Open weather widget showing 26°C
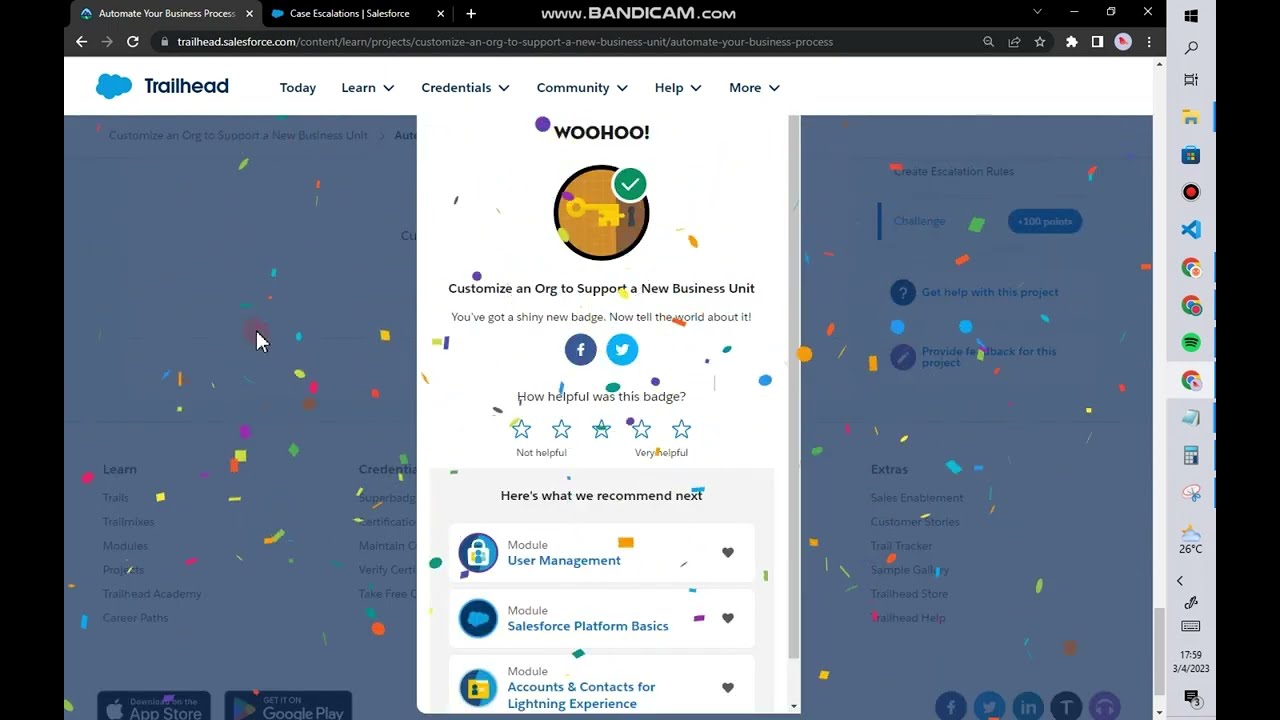The width and height of the screenshot is (1280, 720). click(x=1191, y=539)
